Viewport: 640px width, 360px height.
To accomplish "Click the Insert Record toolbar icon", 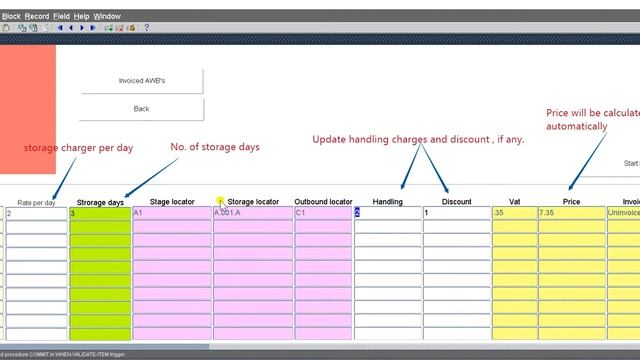I will point(109,28).
